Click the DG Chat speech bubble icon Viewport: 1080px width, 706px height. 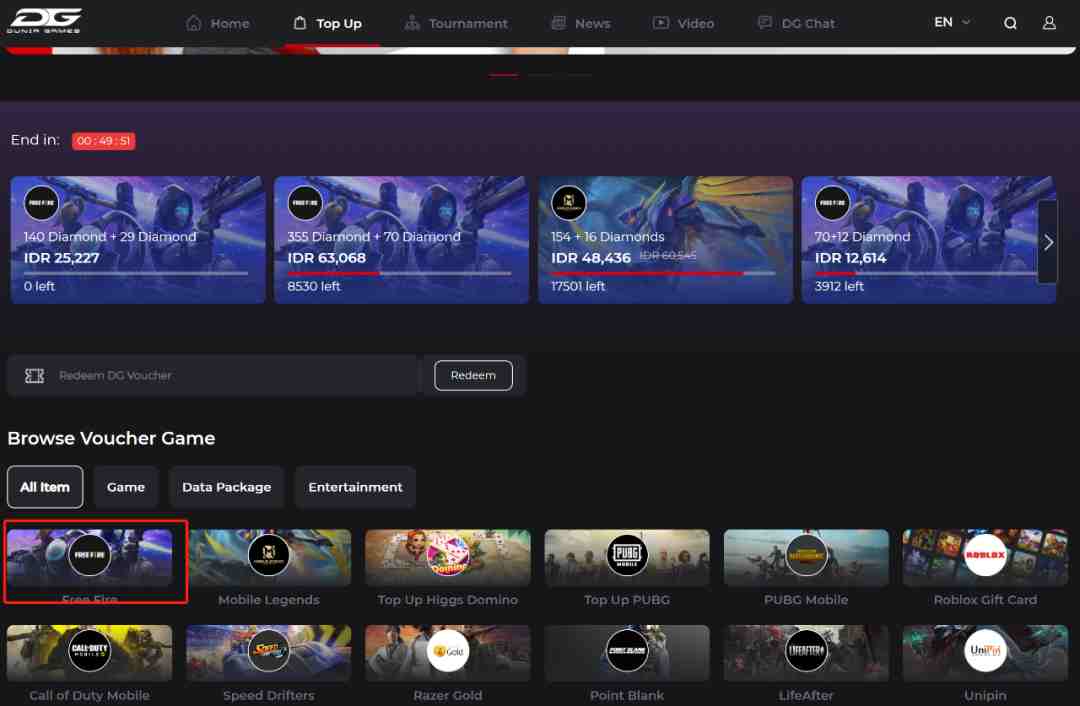(765, 23)
